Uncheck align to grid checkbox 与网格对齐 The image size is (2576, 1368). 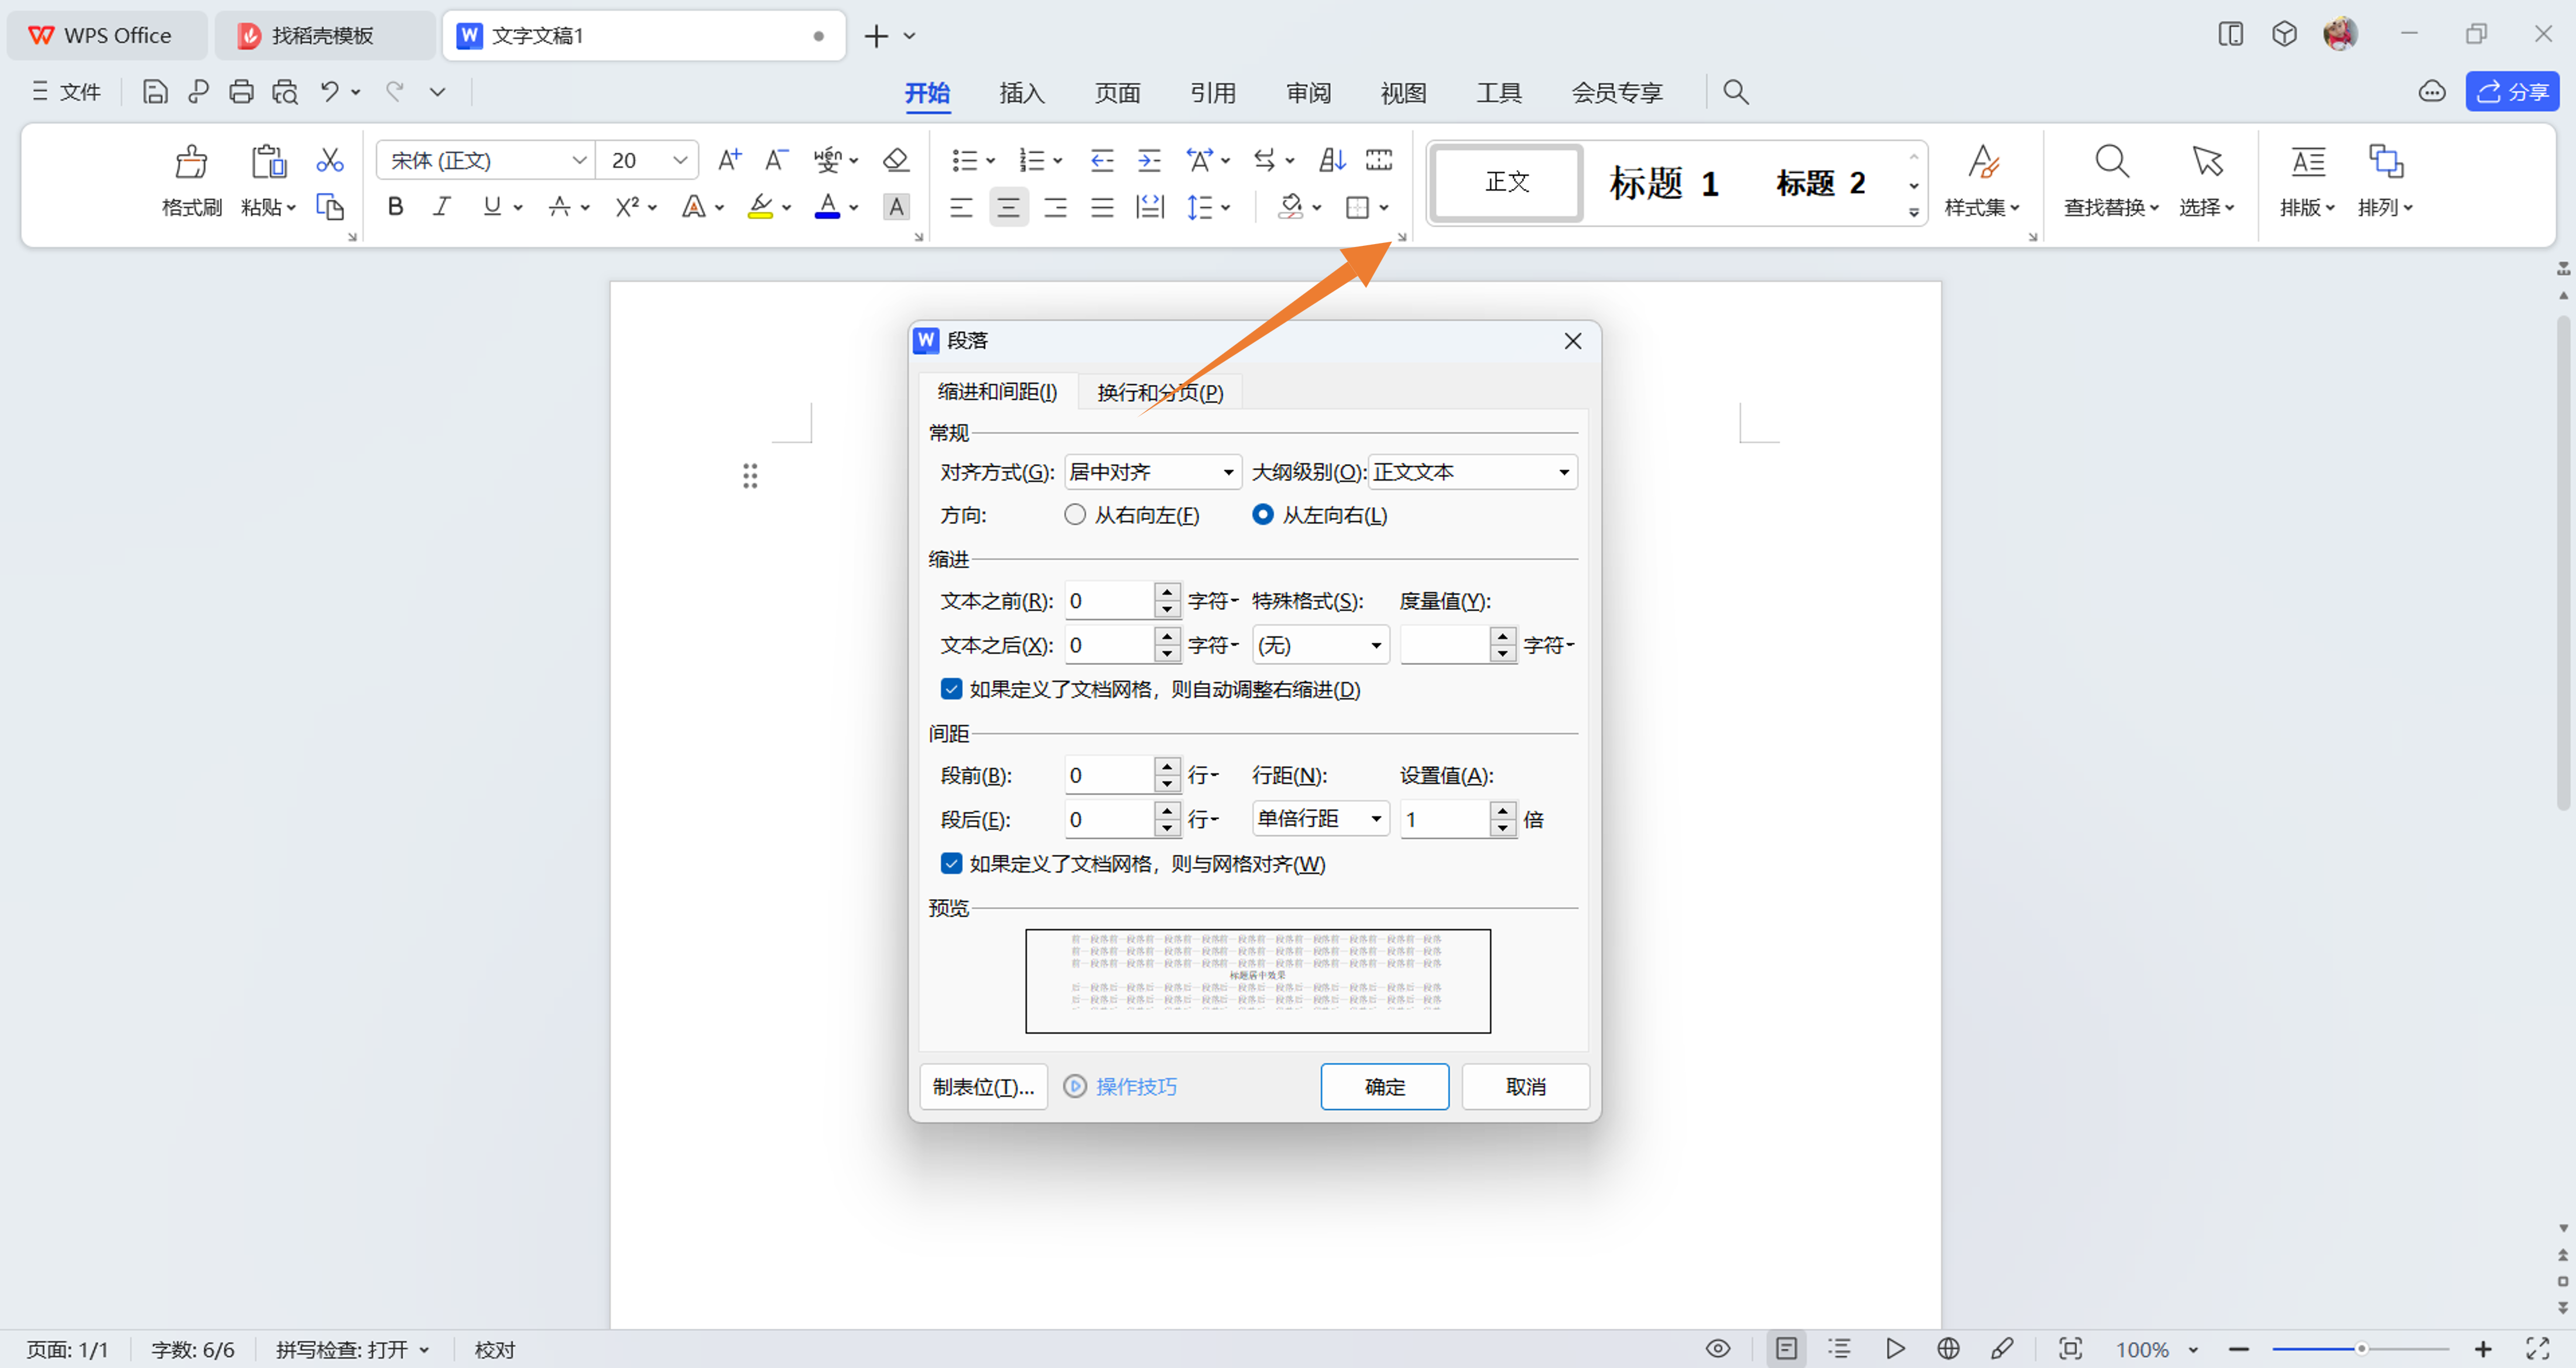(951, 863)
